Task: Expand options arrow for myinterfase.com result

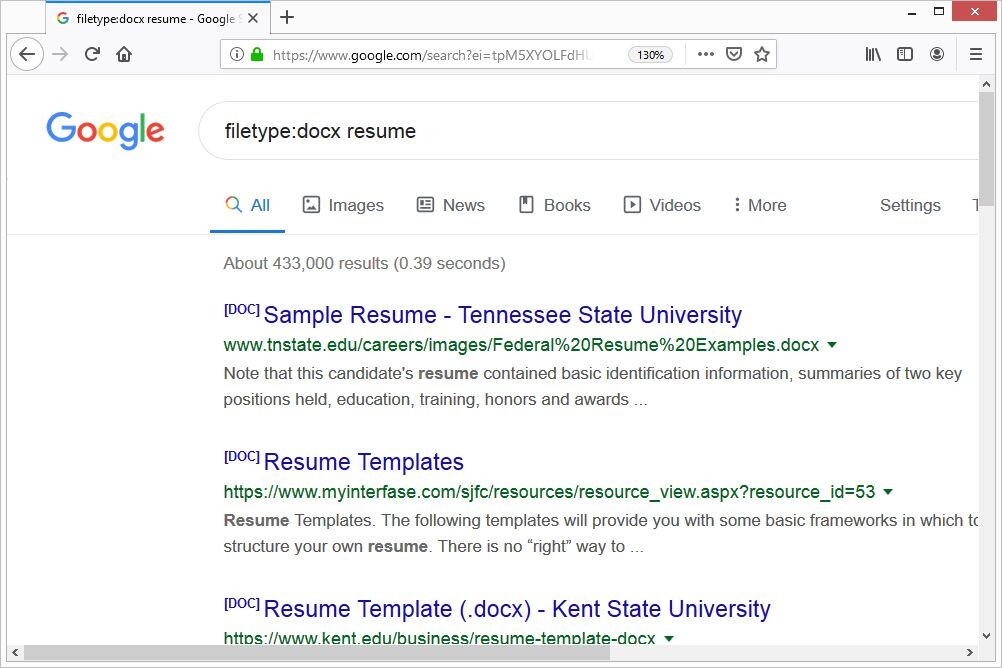Action: [888, 492]
